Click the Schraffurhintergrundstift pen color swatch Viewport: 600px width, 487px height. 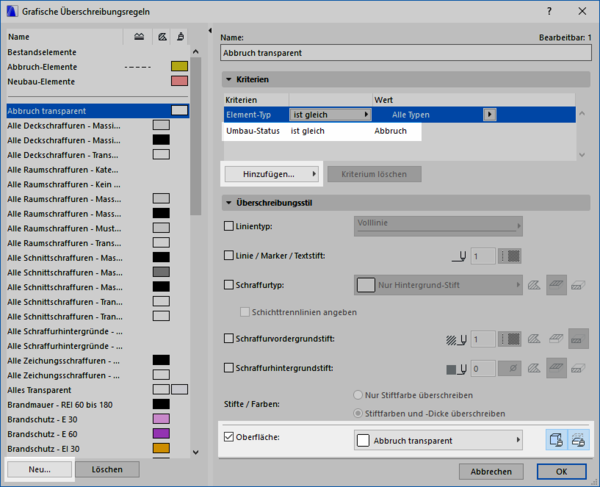coord(510,369)
